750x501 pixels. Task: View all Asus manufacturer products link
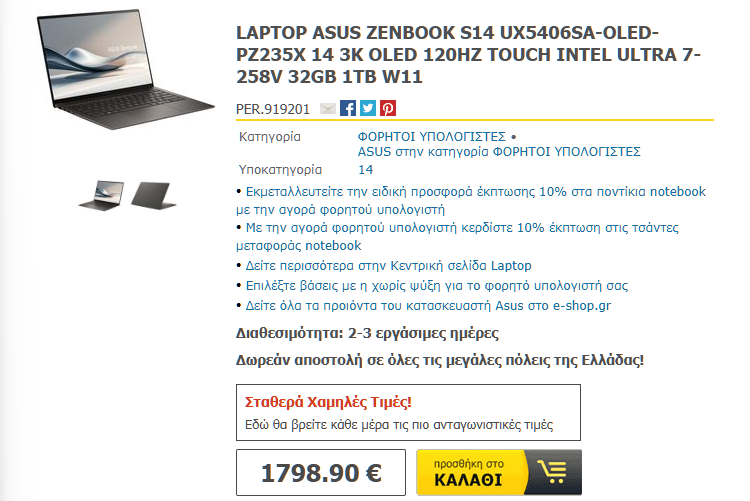point(428,306)
